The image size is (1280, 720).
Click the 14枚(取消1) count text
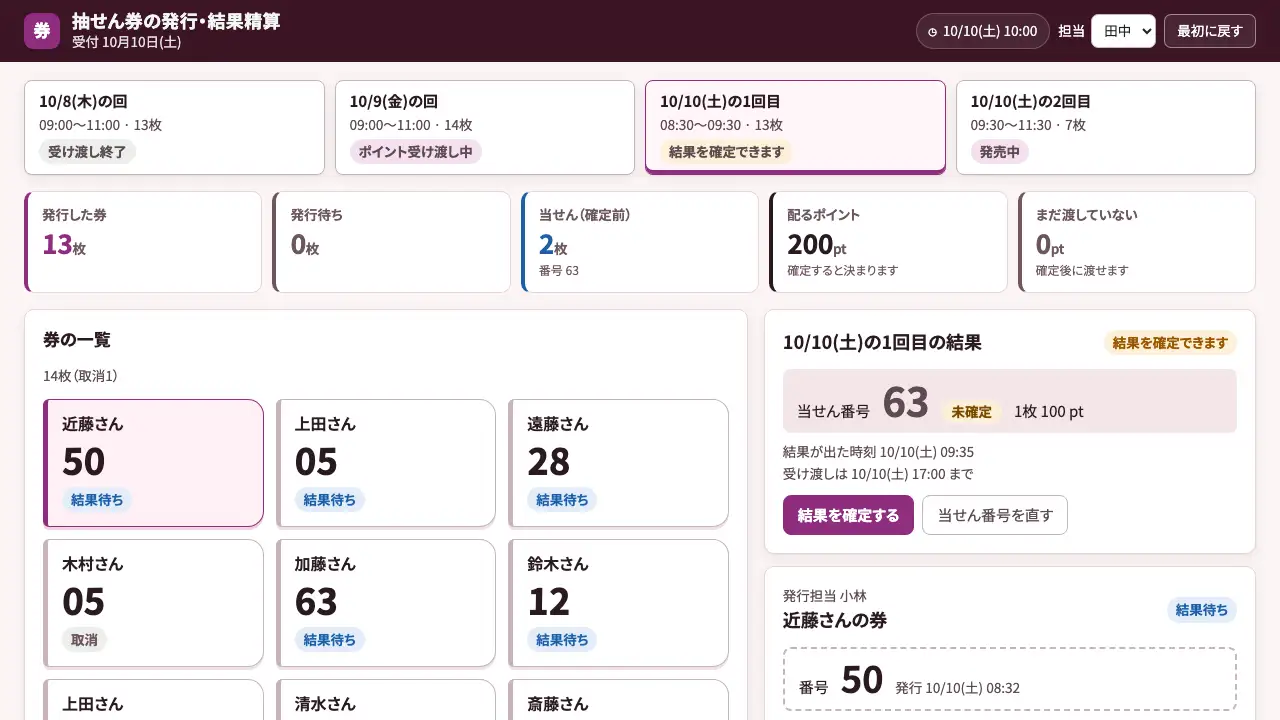click(80, 376)
